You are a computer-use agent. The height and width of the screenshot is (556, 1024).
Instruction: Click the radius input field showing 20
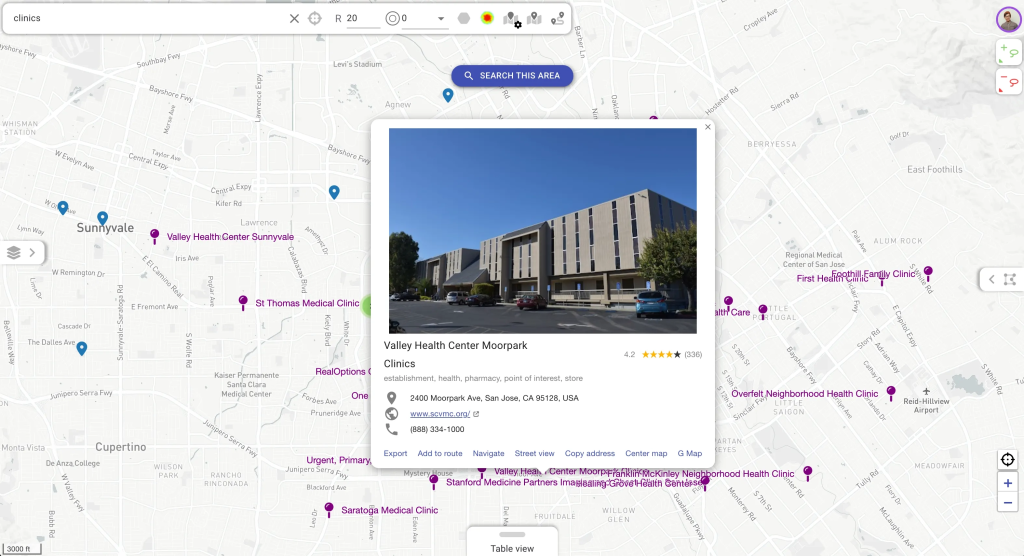(x=362, y=18)
